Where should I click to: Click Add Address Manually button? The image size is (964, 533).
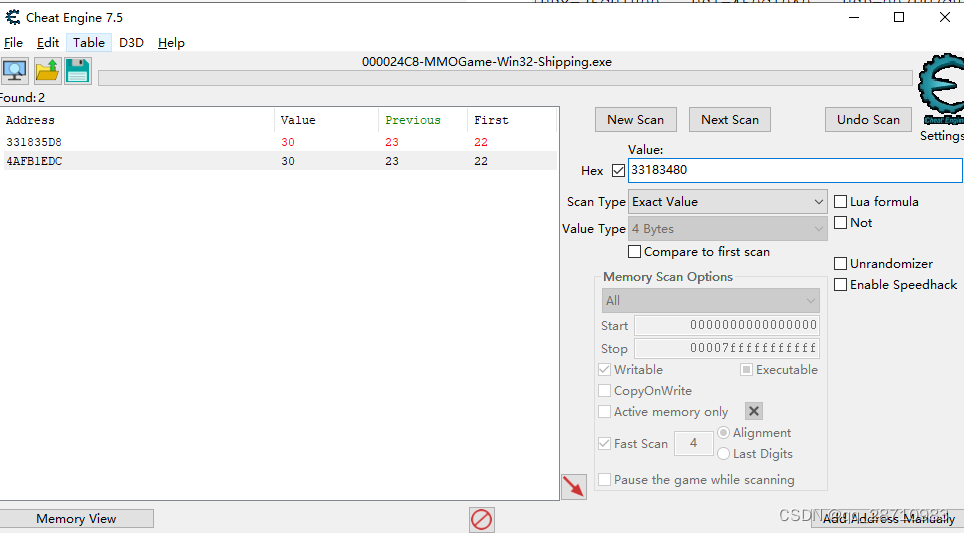888,519
